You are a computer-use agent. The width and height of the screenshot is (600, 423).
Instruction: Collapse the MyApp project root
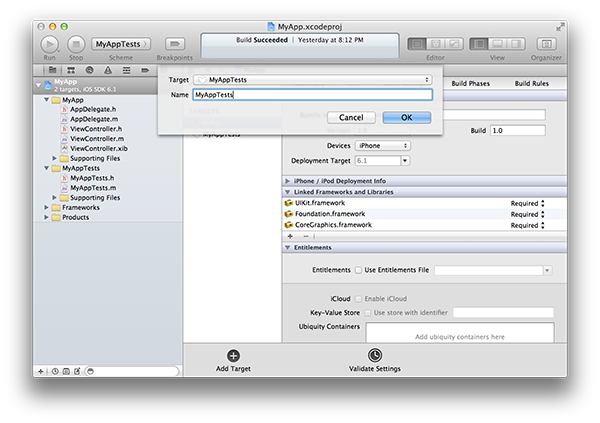38,85
